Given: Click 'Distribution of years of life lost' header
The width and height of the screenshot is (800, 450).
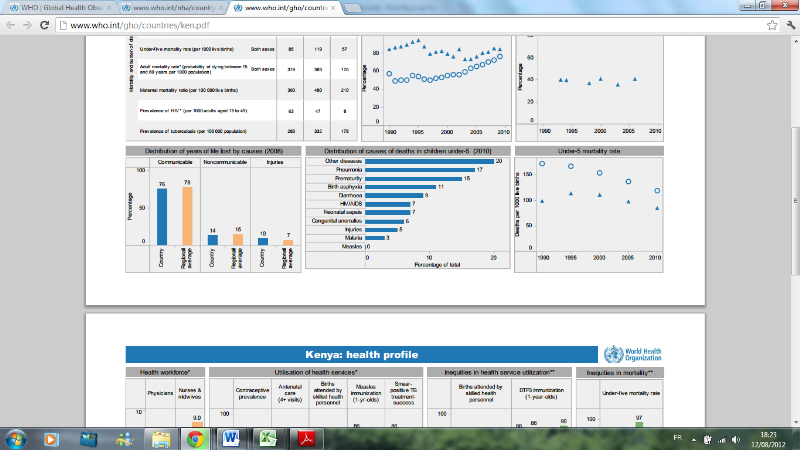Looking at the screenshot, I should tap(214, 151).
